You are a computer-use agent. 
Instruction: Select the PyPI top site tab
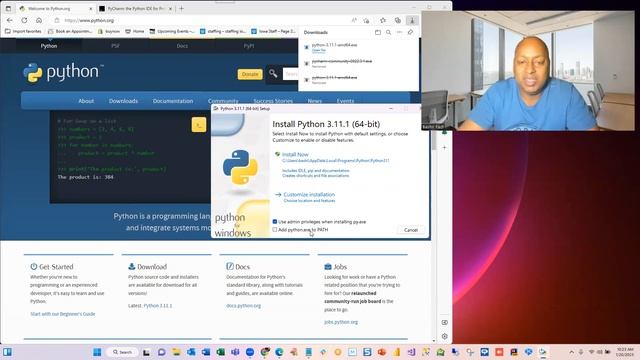click(x=249, y=46)
